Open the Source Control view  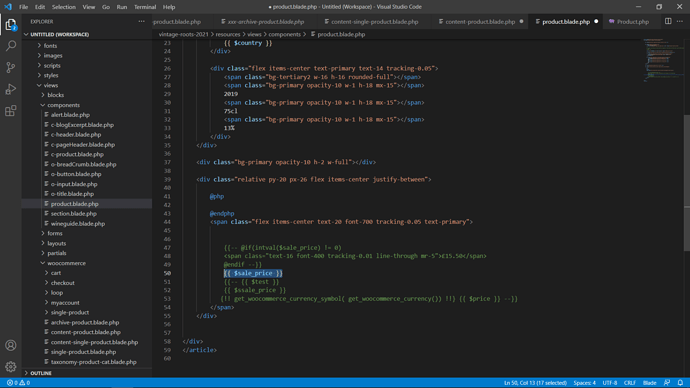pos(11,67)
